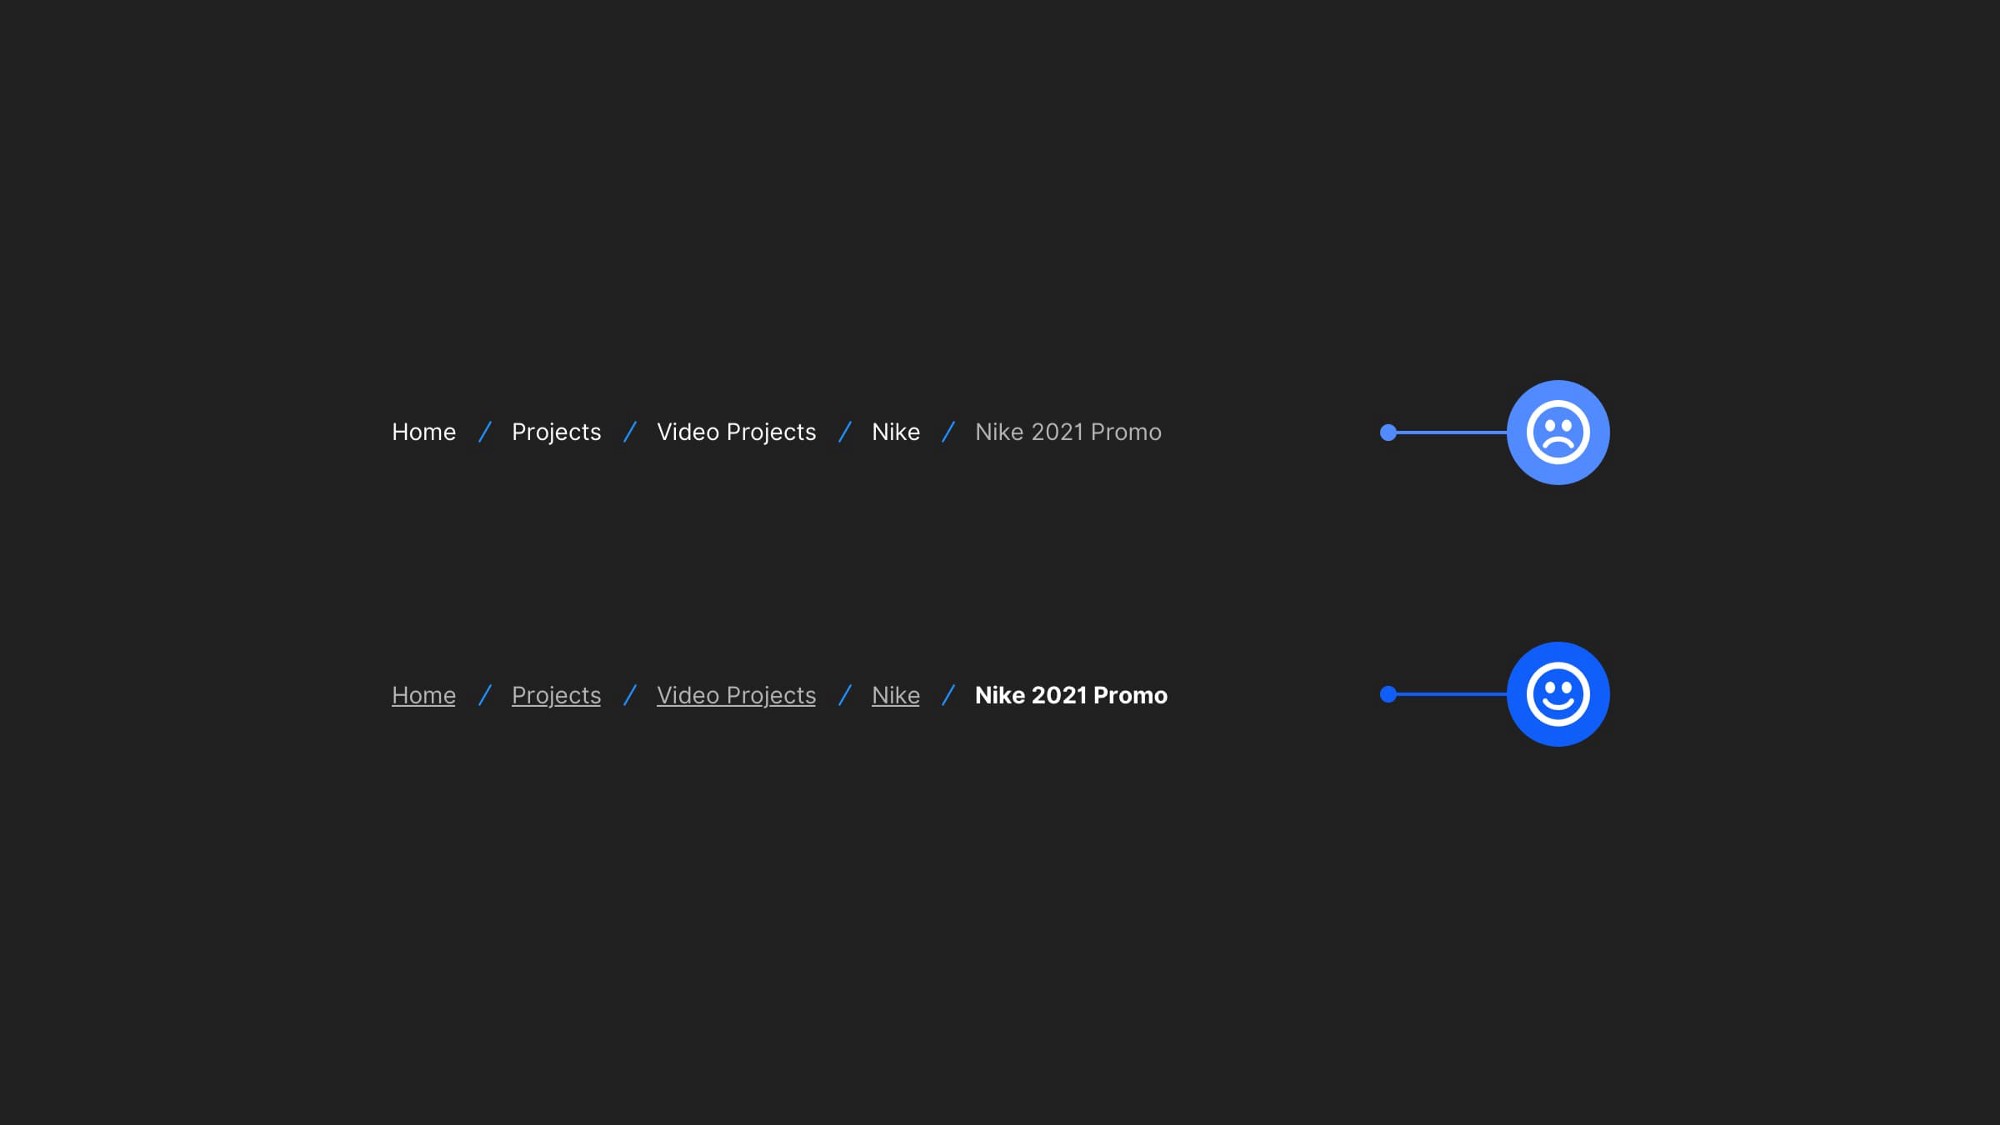Click slash between underlined Home and Projects
This screenshot has width=2000, height=1125.
(485, 695)
